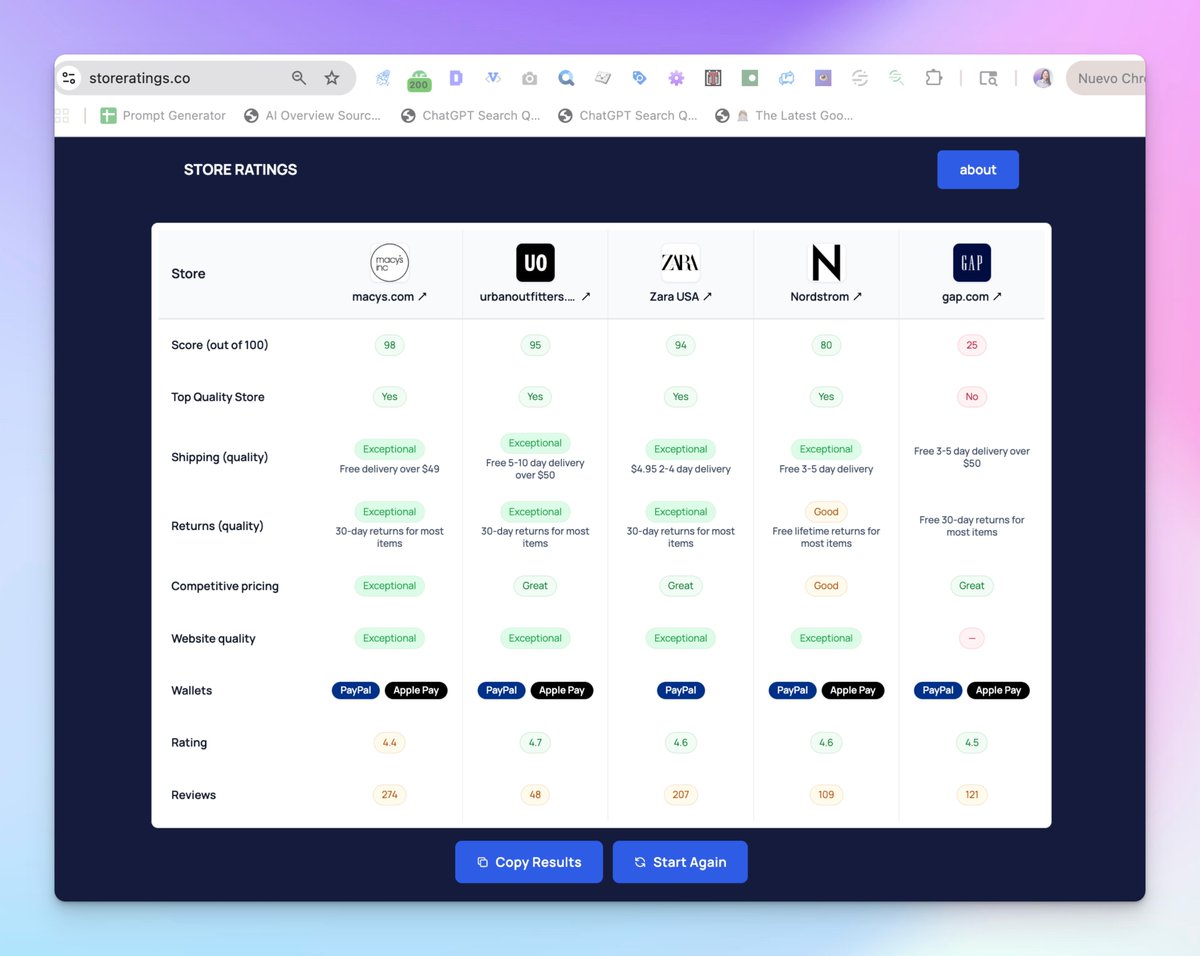Click the red score badge 25
The width and height of the screenshot is (1200, 956).
[972, 345]
